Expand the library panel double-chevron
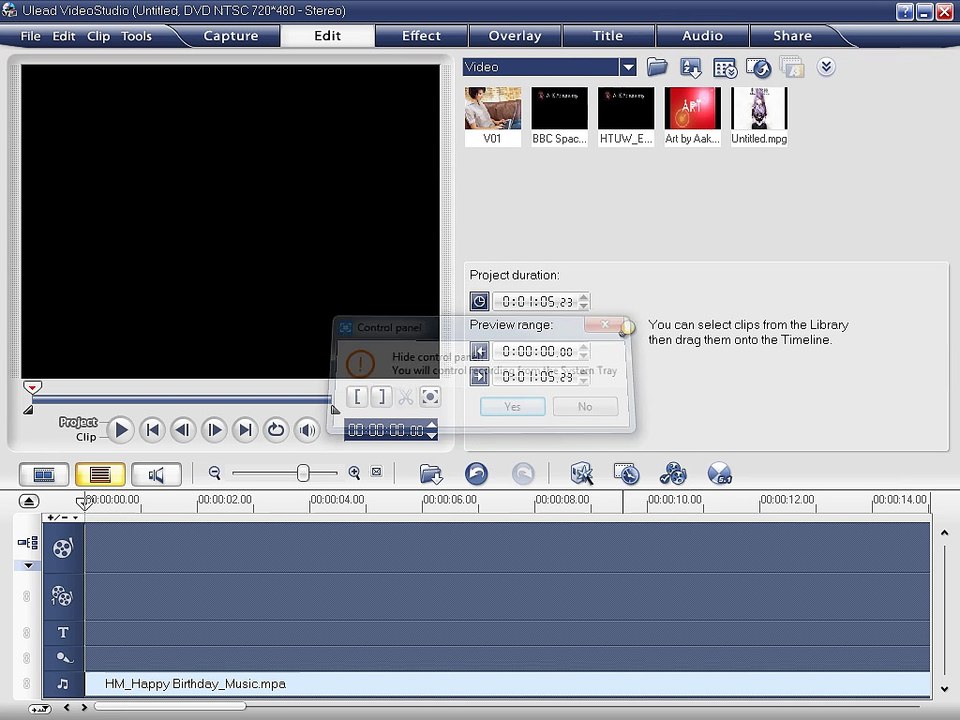Image resolution: width=960 pixels, height=720 pixels. point(826,66)
